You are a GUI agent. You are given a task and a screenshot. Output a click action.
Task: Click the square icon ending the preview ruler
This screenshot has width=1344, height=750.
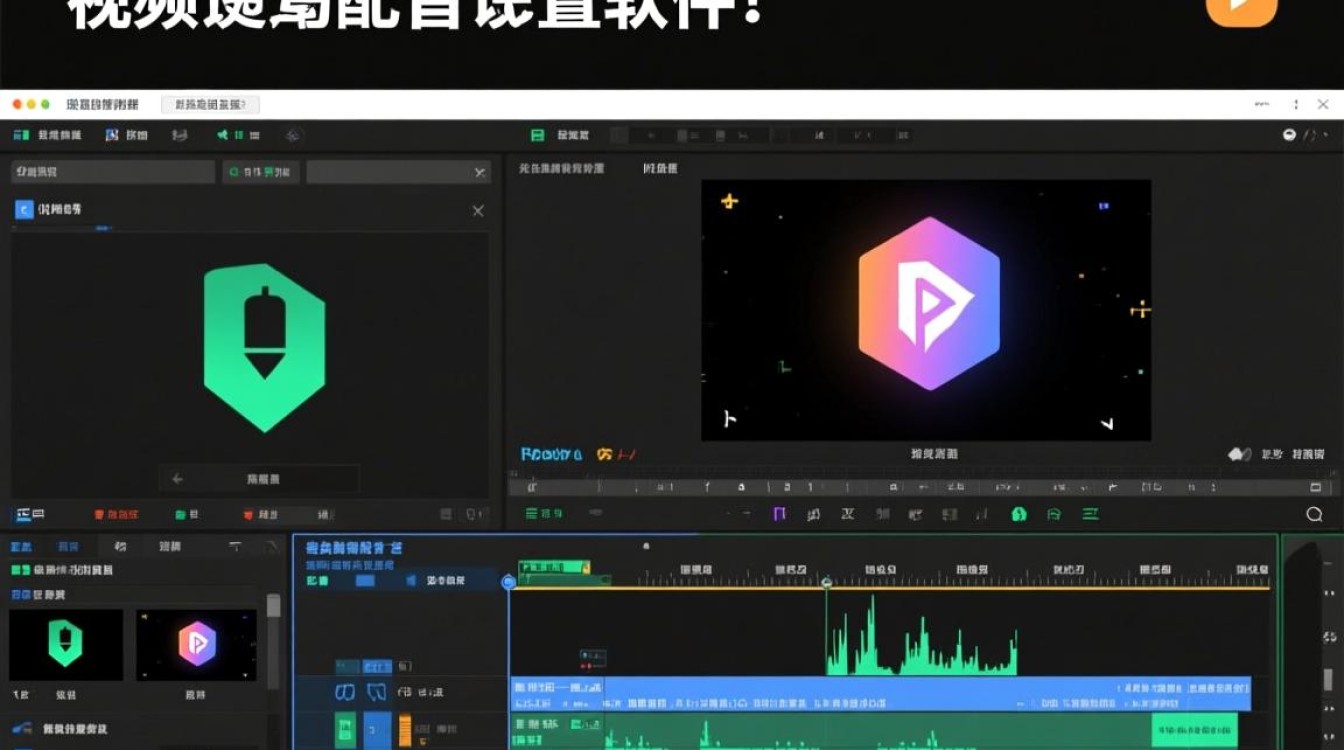1315,487
